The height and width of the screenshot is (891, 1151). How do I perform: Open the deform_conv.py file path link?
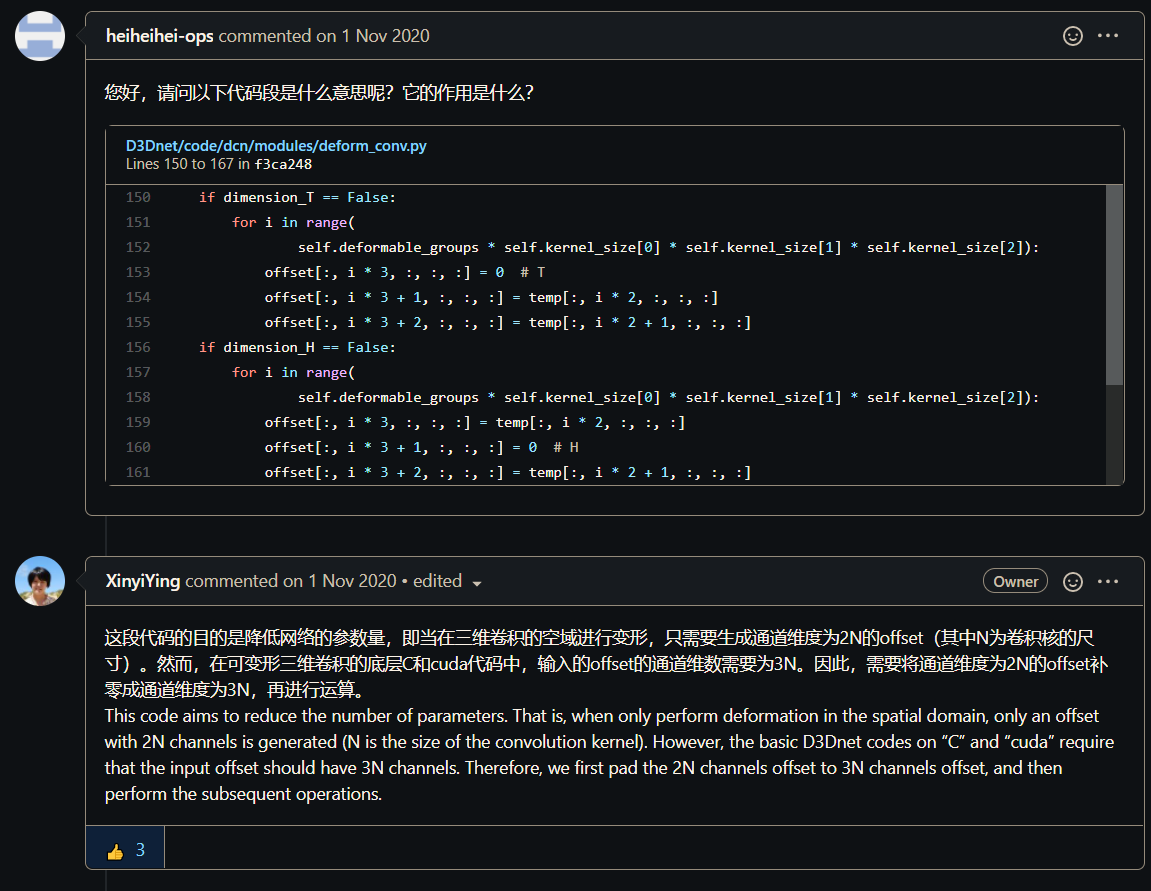coord(276,145)
